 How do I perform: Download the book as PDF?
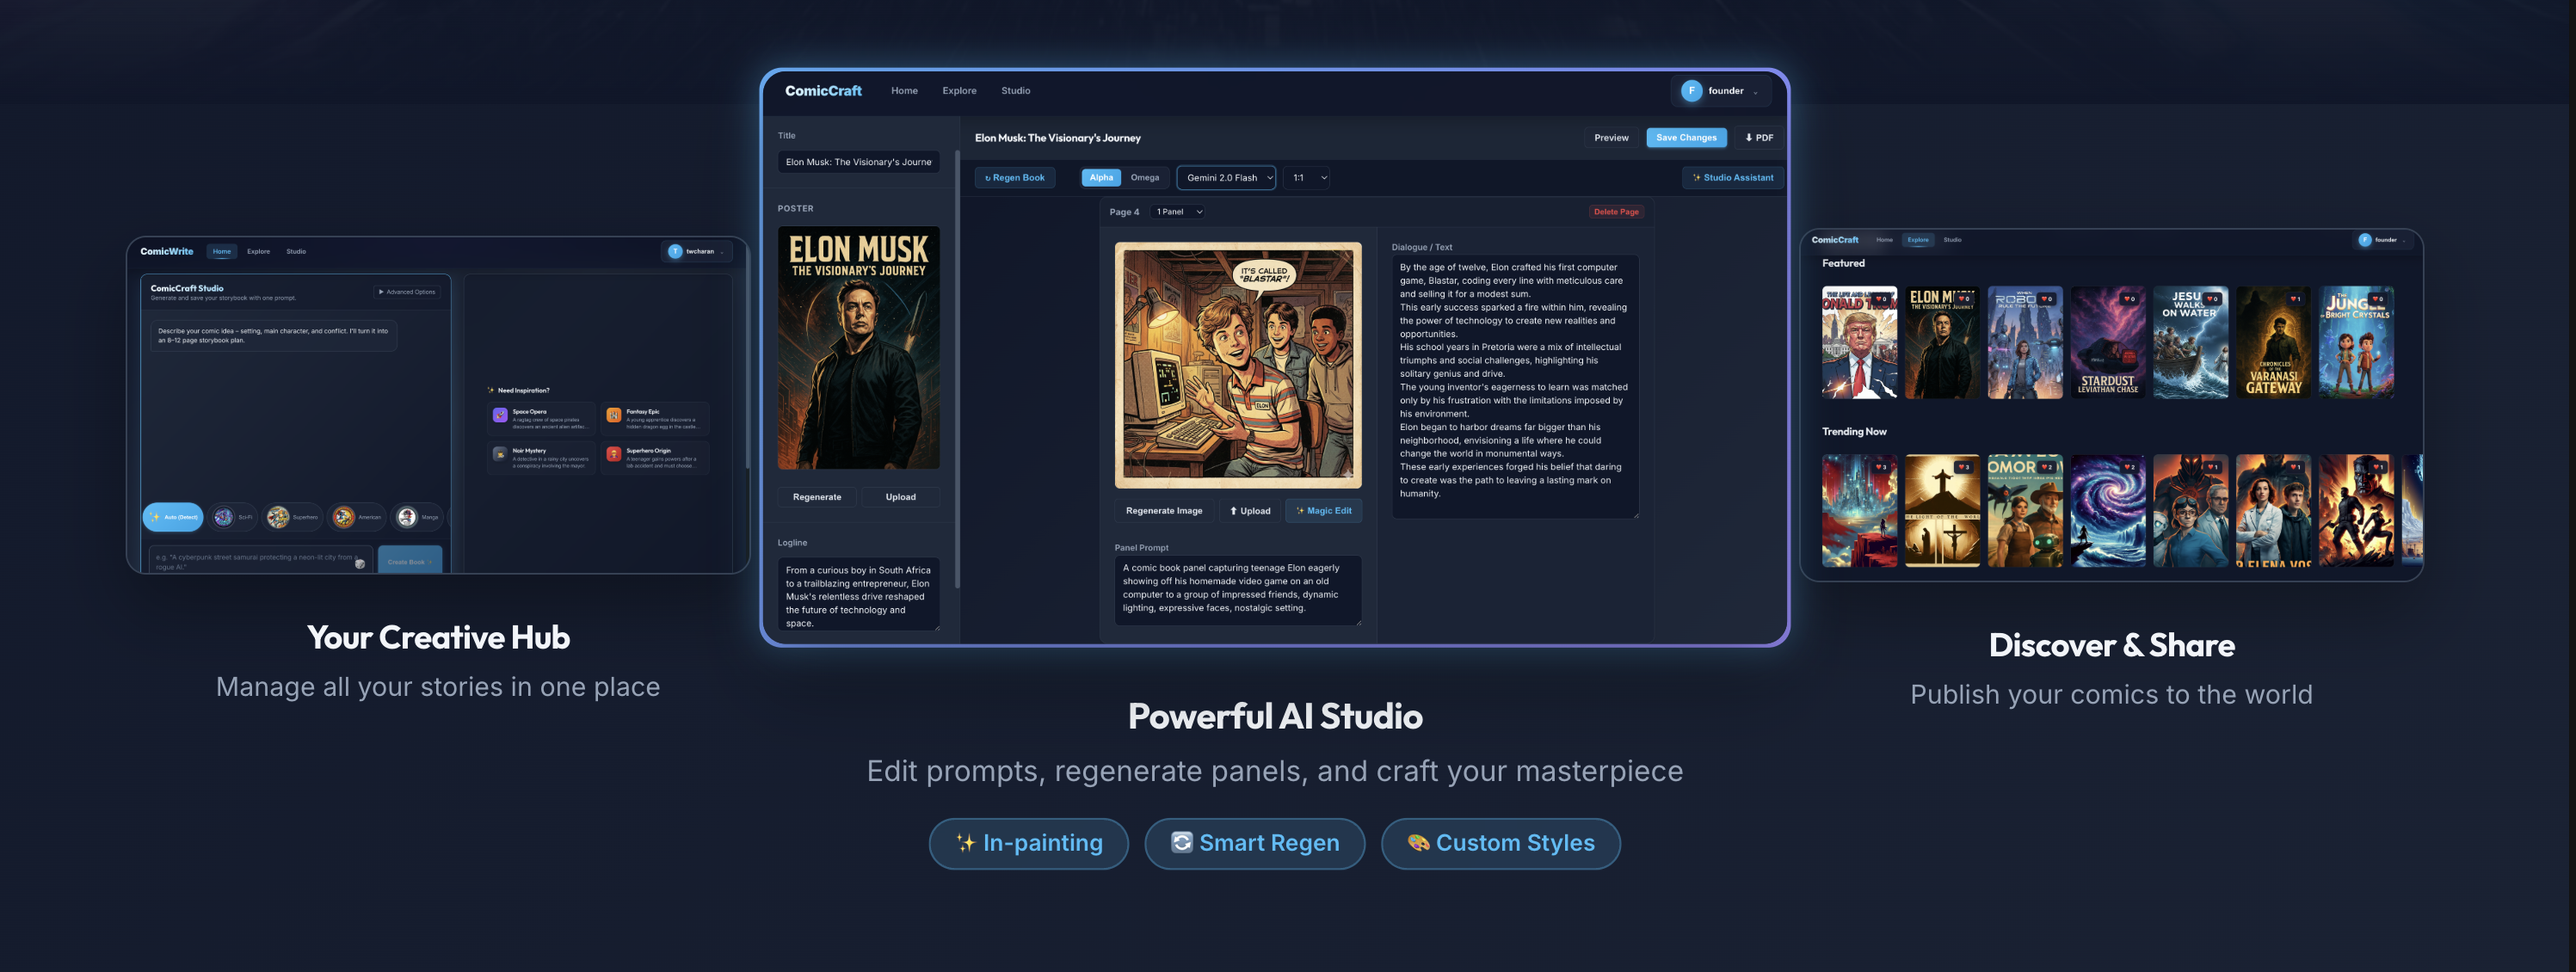pyautogui.click(x=1759, y=138)
